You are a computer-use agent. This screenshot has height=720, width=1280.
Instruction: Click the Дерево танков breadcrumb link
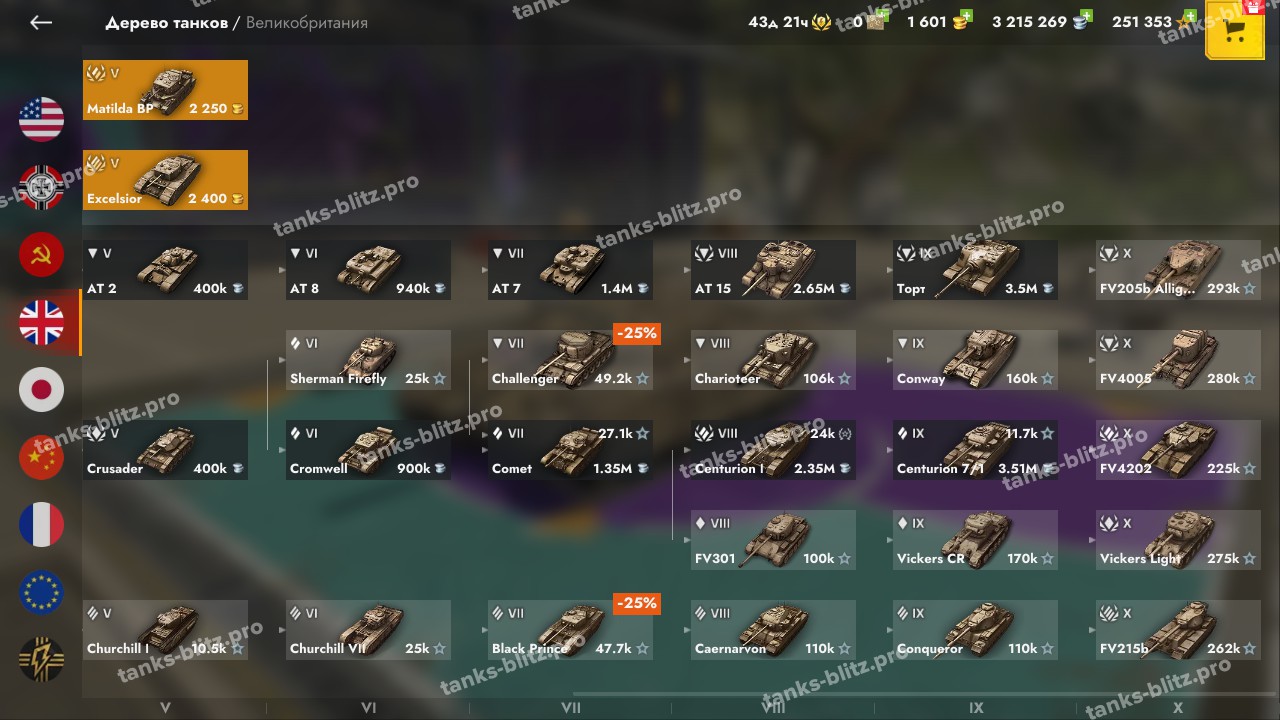tap(166, 22)
